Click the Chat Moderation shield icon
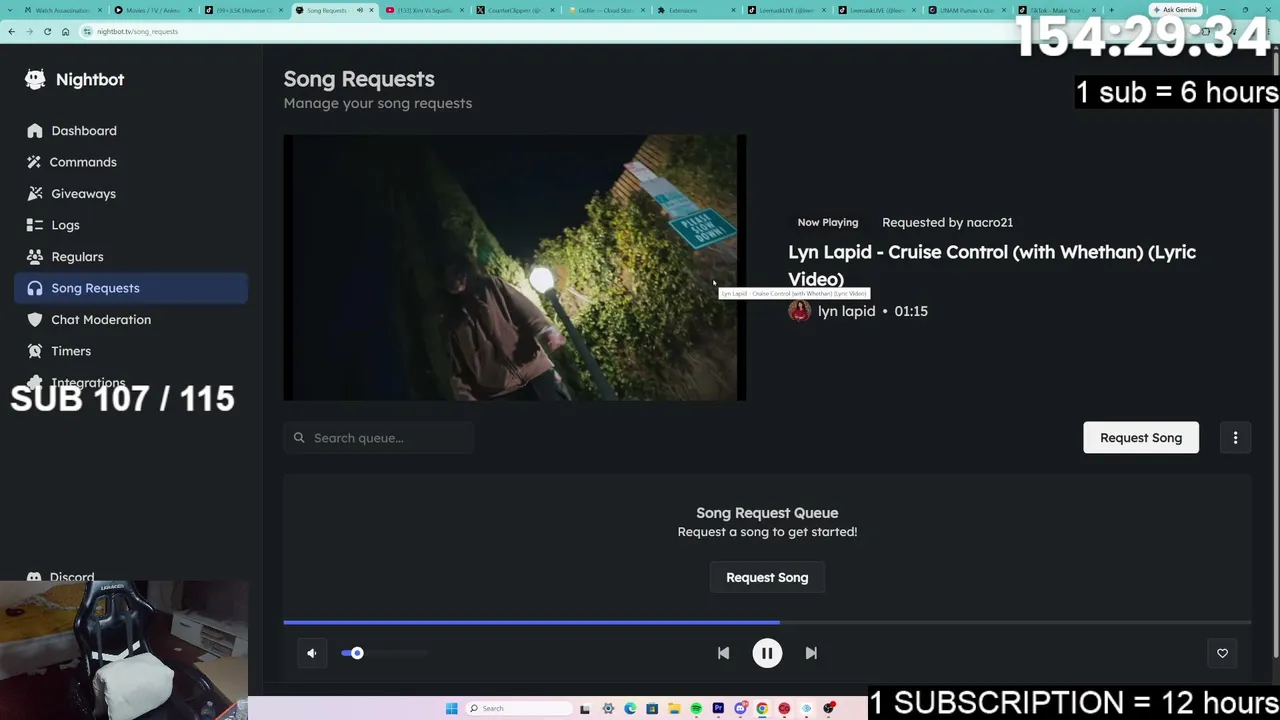1280x720 pixels. point(35,320)
